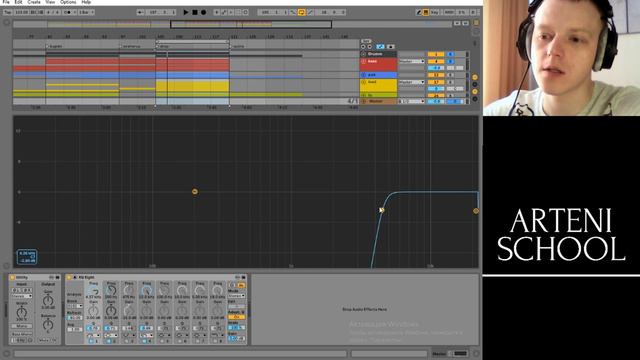Select the orange EQ point at graph center

tap(195, 191)
